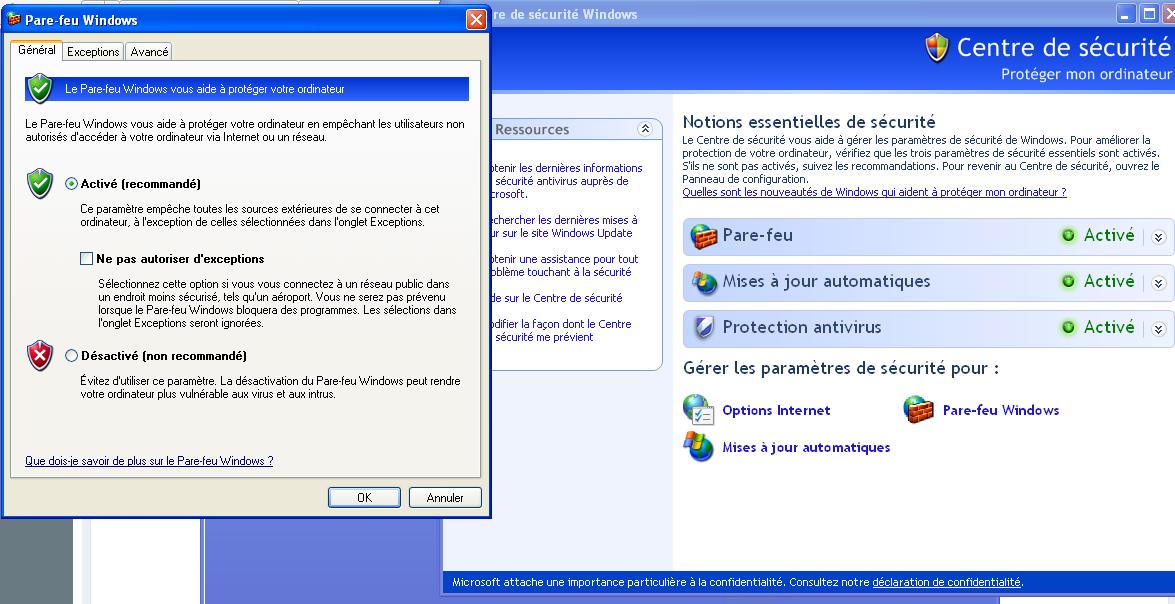This screenshot has width=1175, height=604.
Task: Click the OK button
Action: [x=364, y=497]
